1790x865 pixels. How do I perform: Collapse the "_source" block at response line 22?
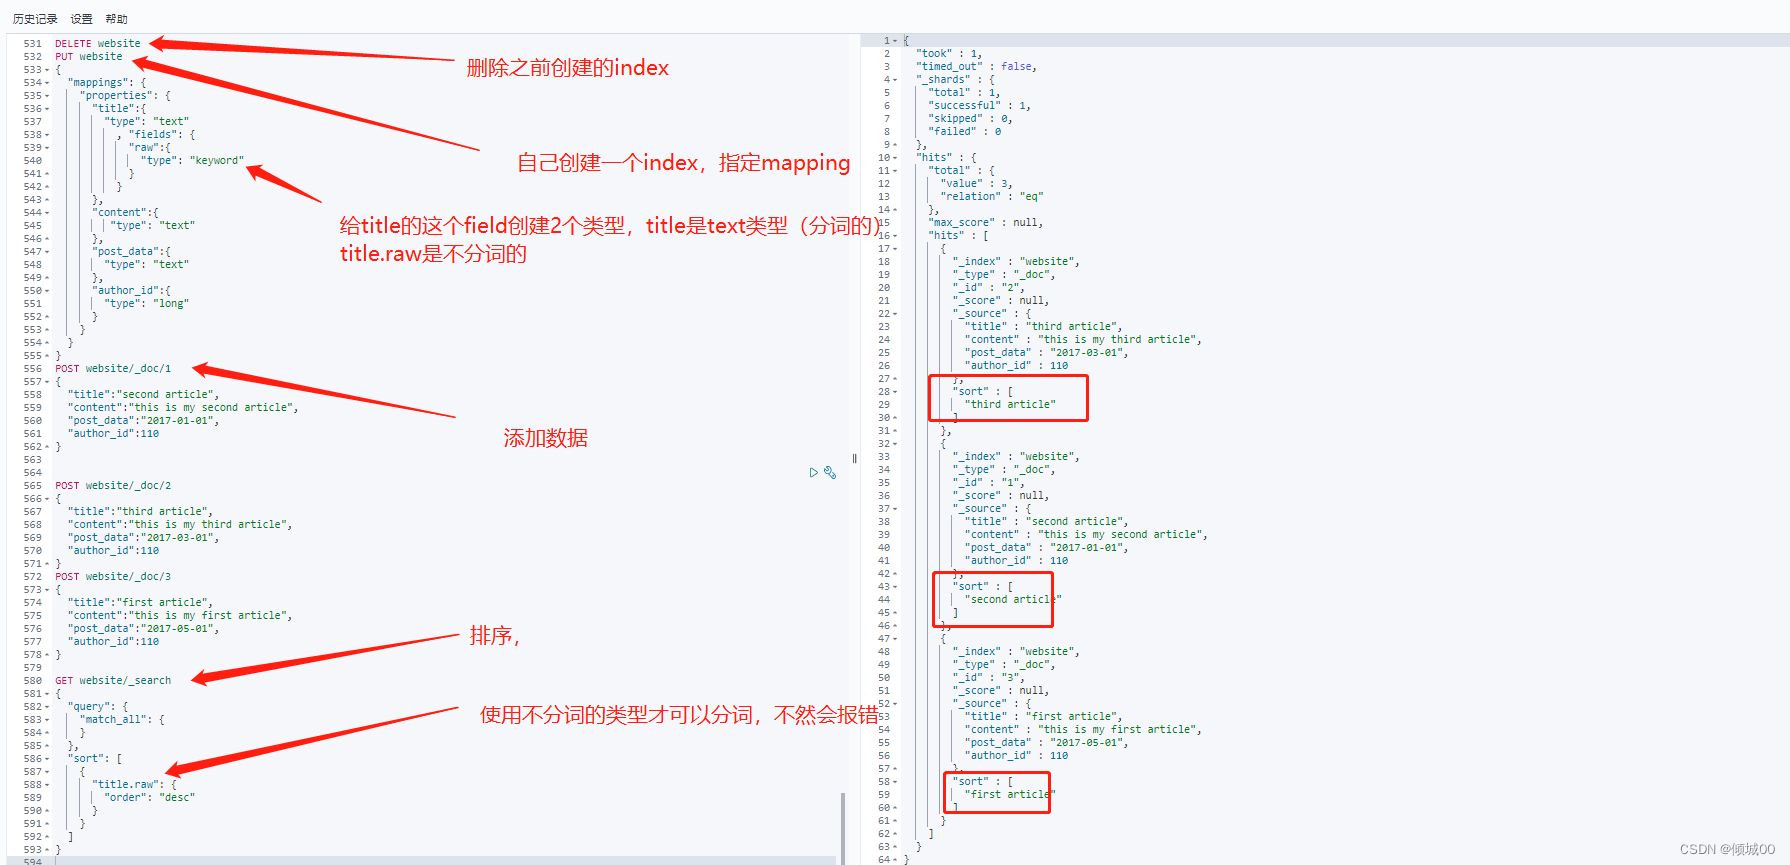coord(895,314)
